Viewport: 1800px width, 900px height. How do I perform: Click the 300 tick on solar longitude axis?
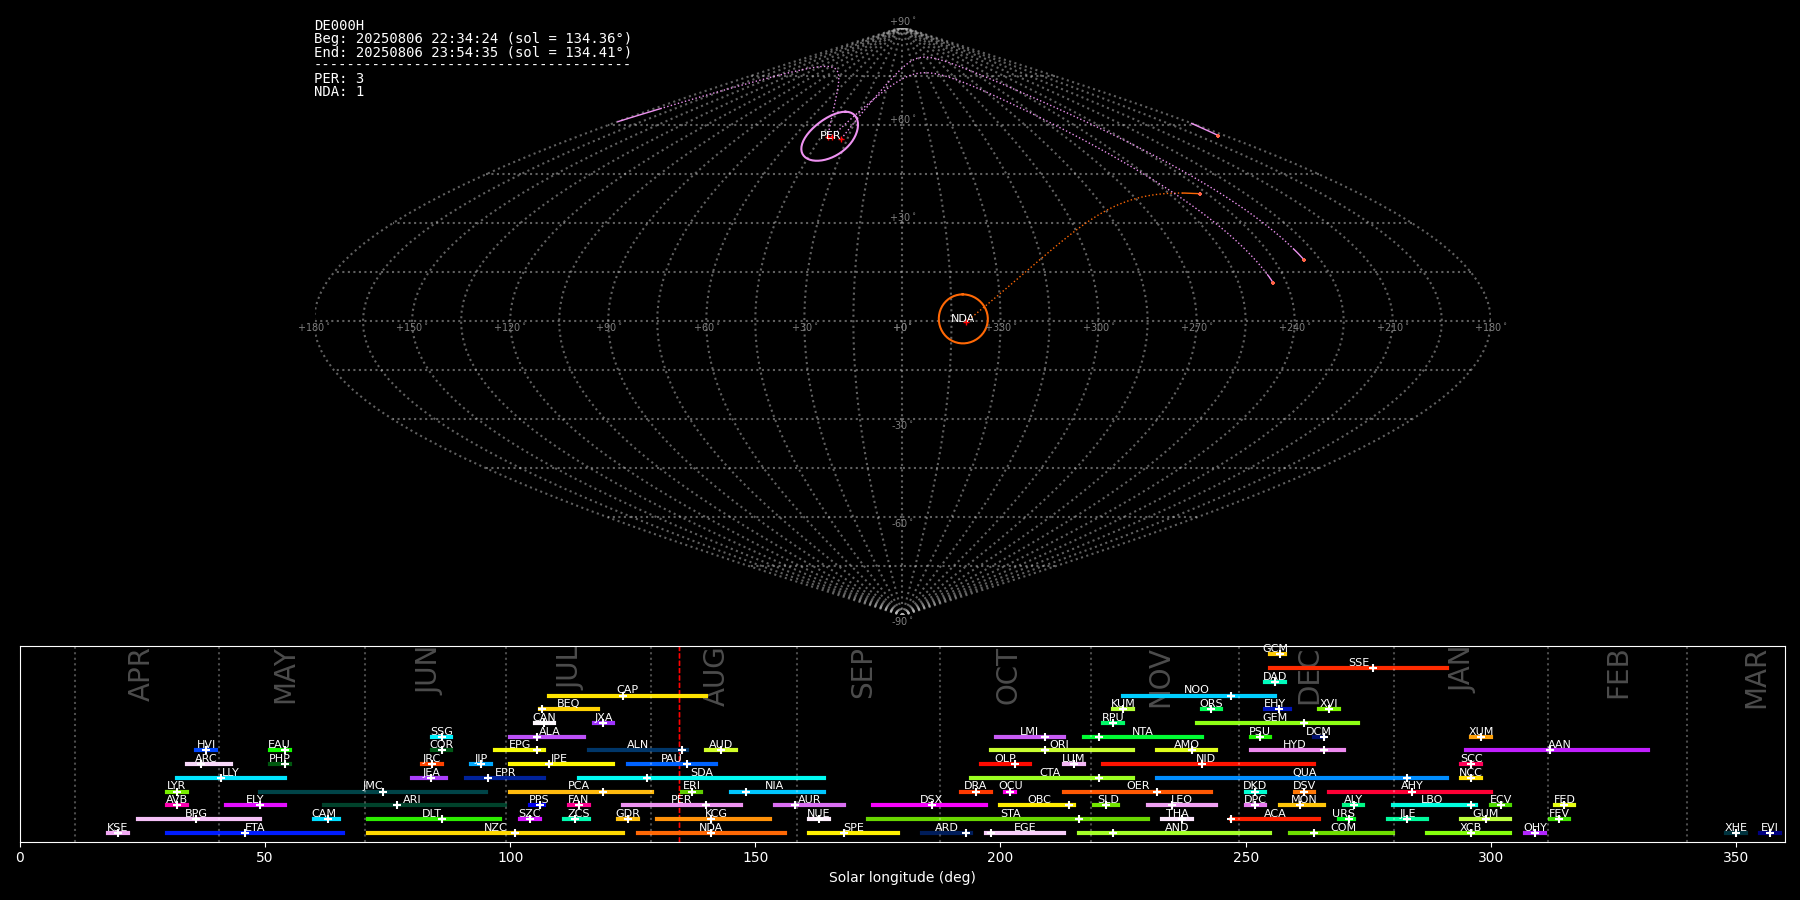click(1491, 857)
